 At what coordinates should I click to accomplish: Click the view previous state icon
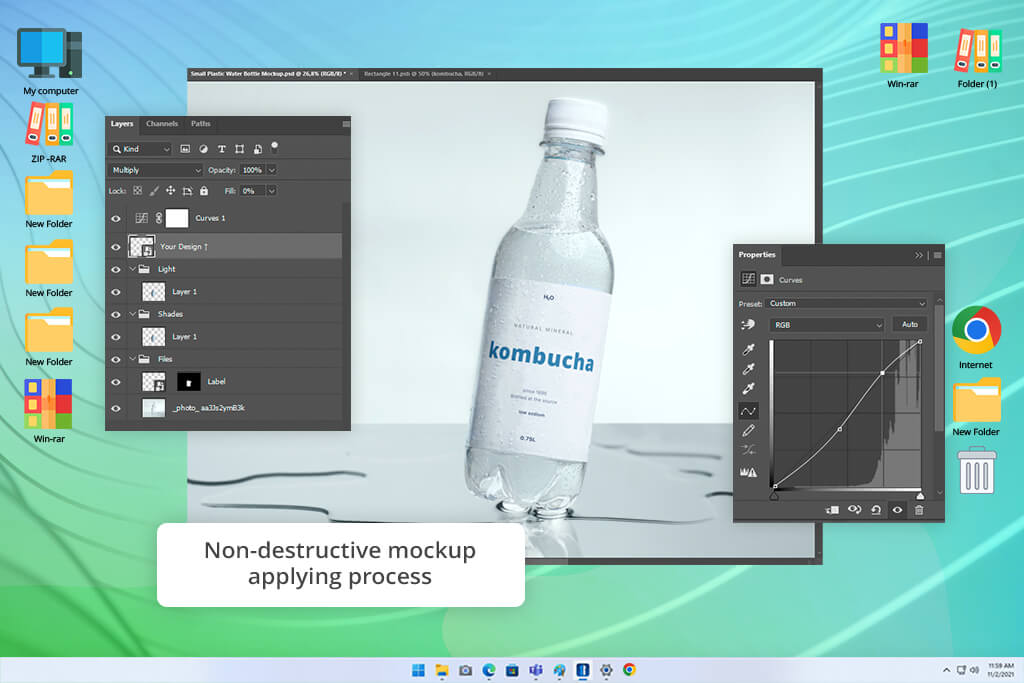pyautogui.click(x=854, y=510)
